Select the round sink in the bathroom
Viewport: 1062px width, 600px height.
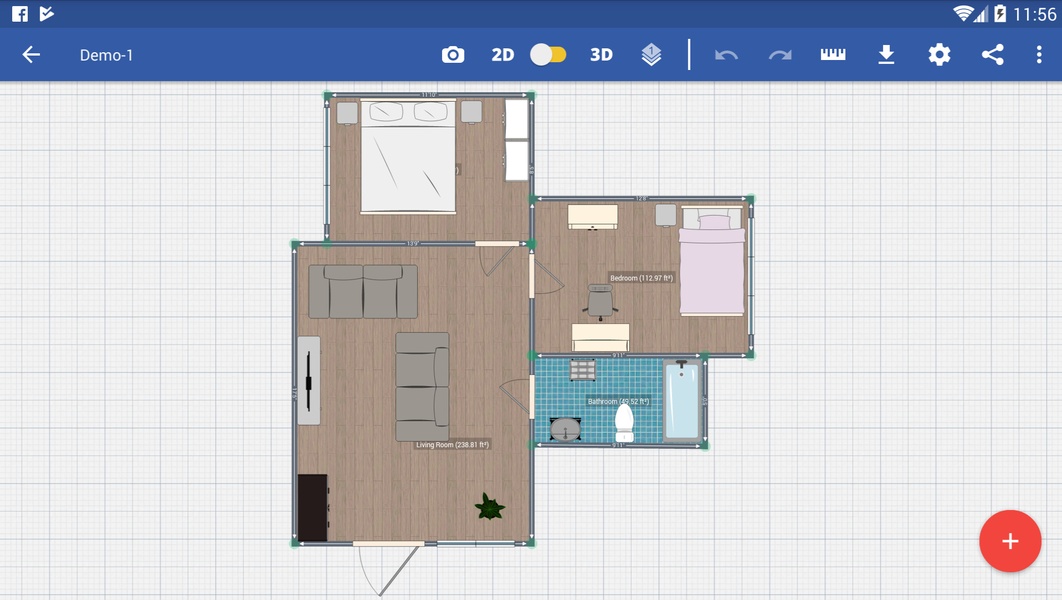[565, 429]
